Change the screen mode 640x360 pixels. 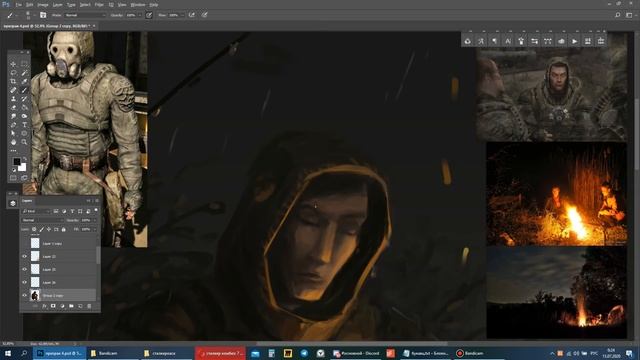coord(24,178)
